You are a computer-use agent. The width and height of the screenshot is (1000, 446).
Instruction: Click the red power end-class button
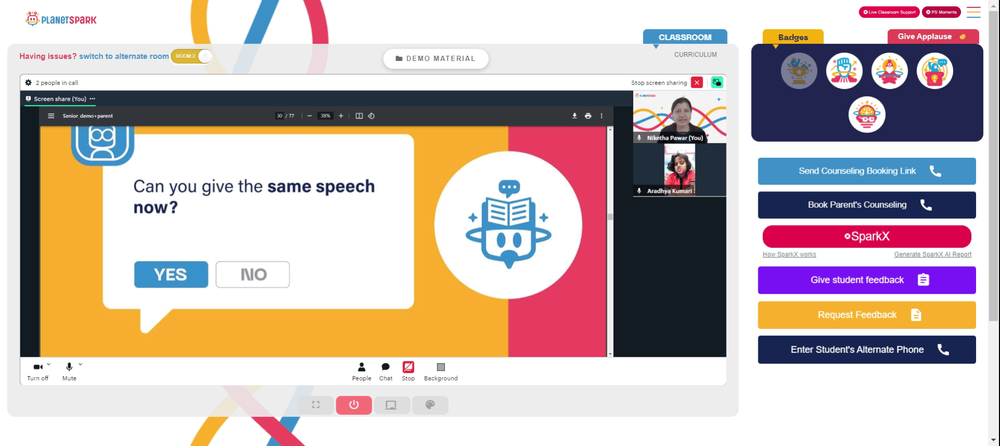pyautogui.click(x=354, y=405)
